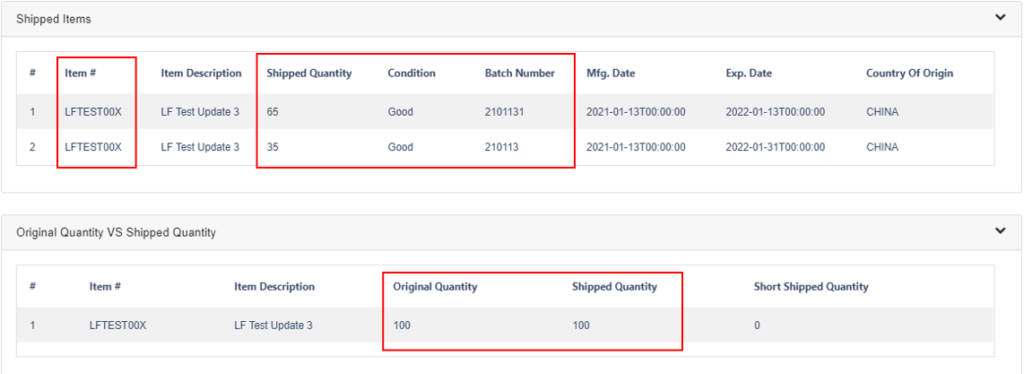Click the Mfg. Date column header

tap(611, 73)
